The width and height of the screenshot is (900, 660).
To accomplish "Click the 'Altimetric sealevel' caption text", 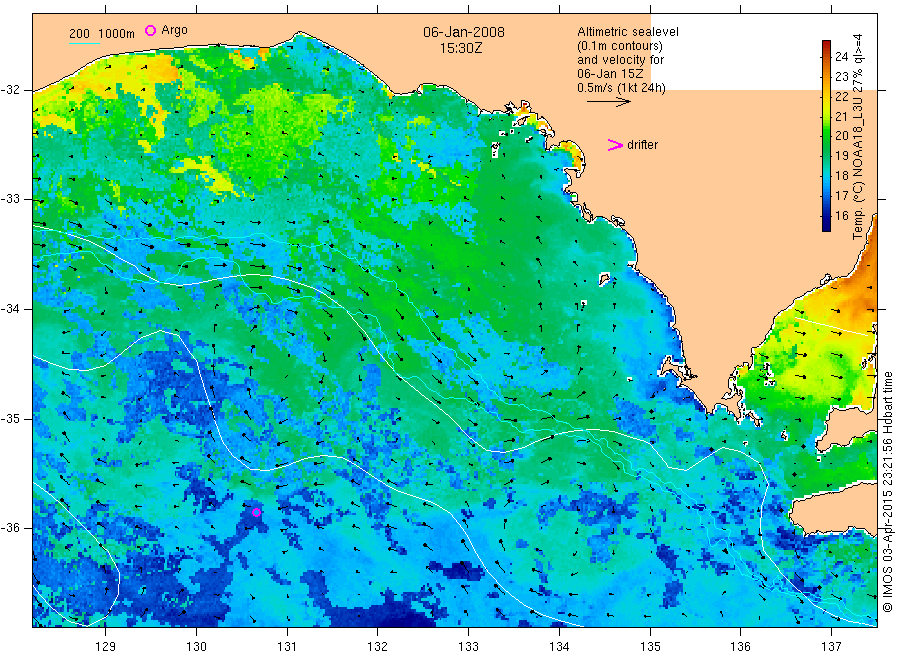I will click(627, 32).
